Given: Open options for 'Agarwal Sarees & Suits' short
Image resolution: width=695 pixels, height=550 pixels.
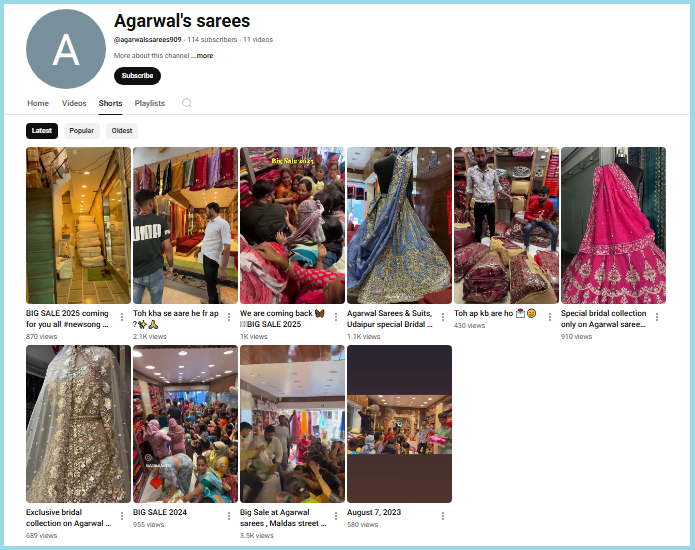Looking at the screenshot, I should (442, 317).
